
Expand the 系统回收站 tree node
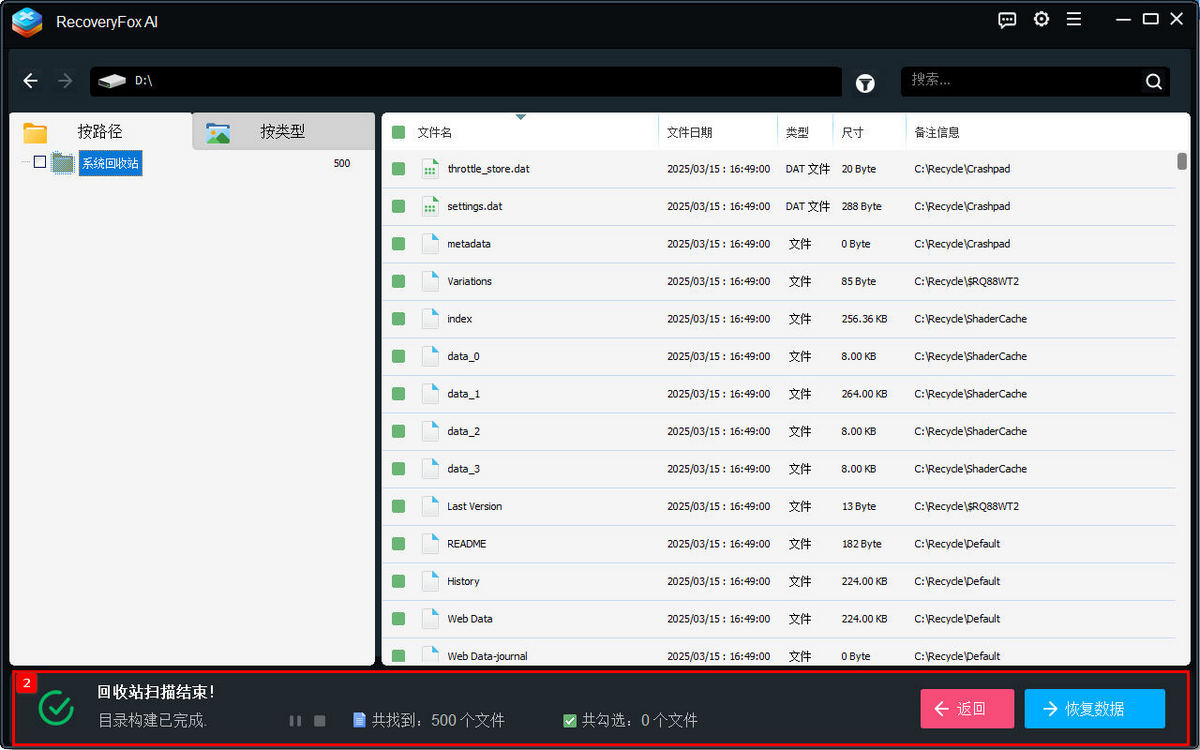point(25,163)
